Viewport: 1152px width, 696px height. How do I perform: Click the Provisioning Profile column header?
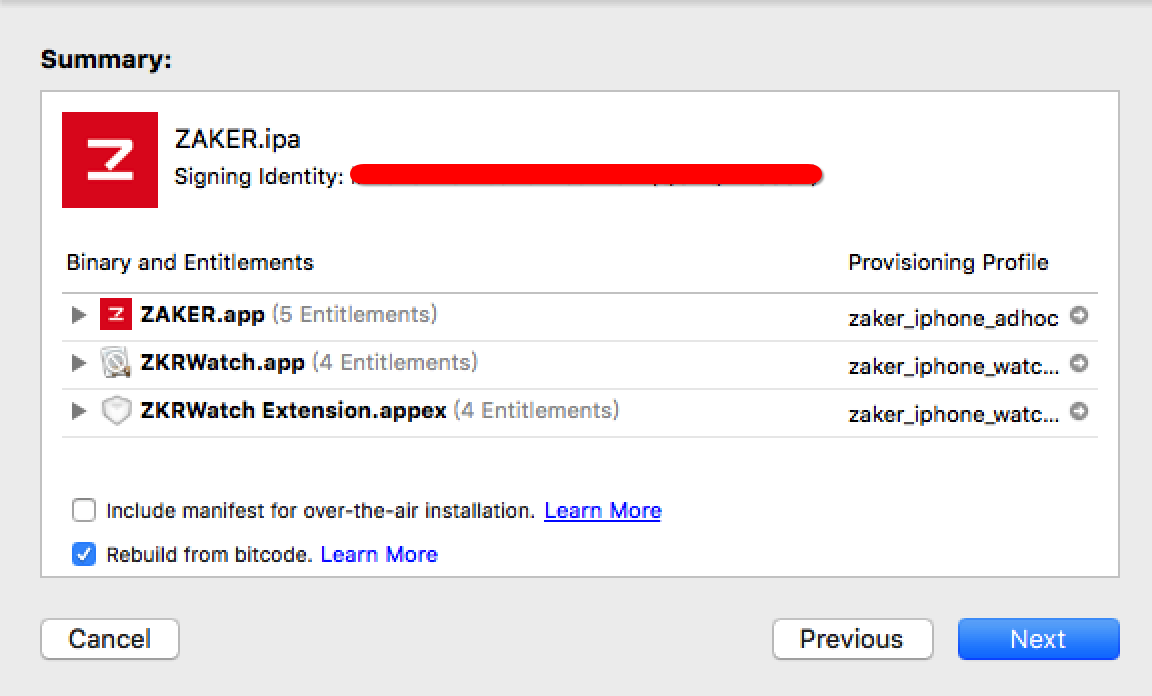(x=948, y=262)
